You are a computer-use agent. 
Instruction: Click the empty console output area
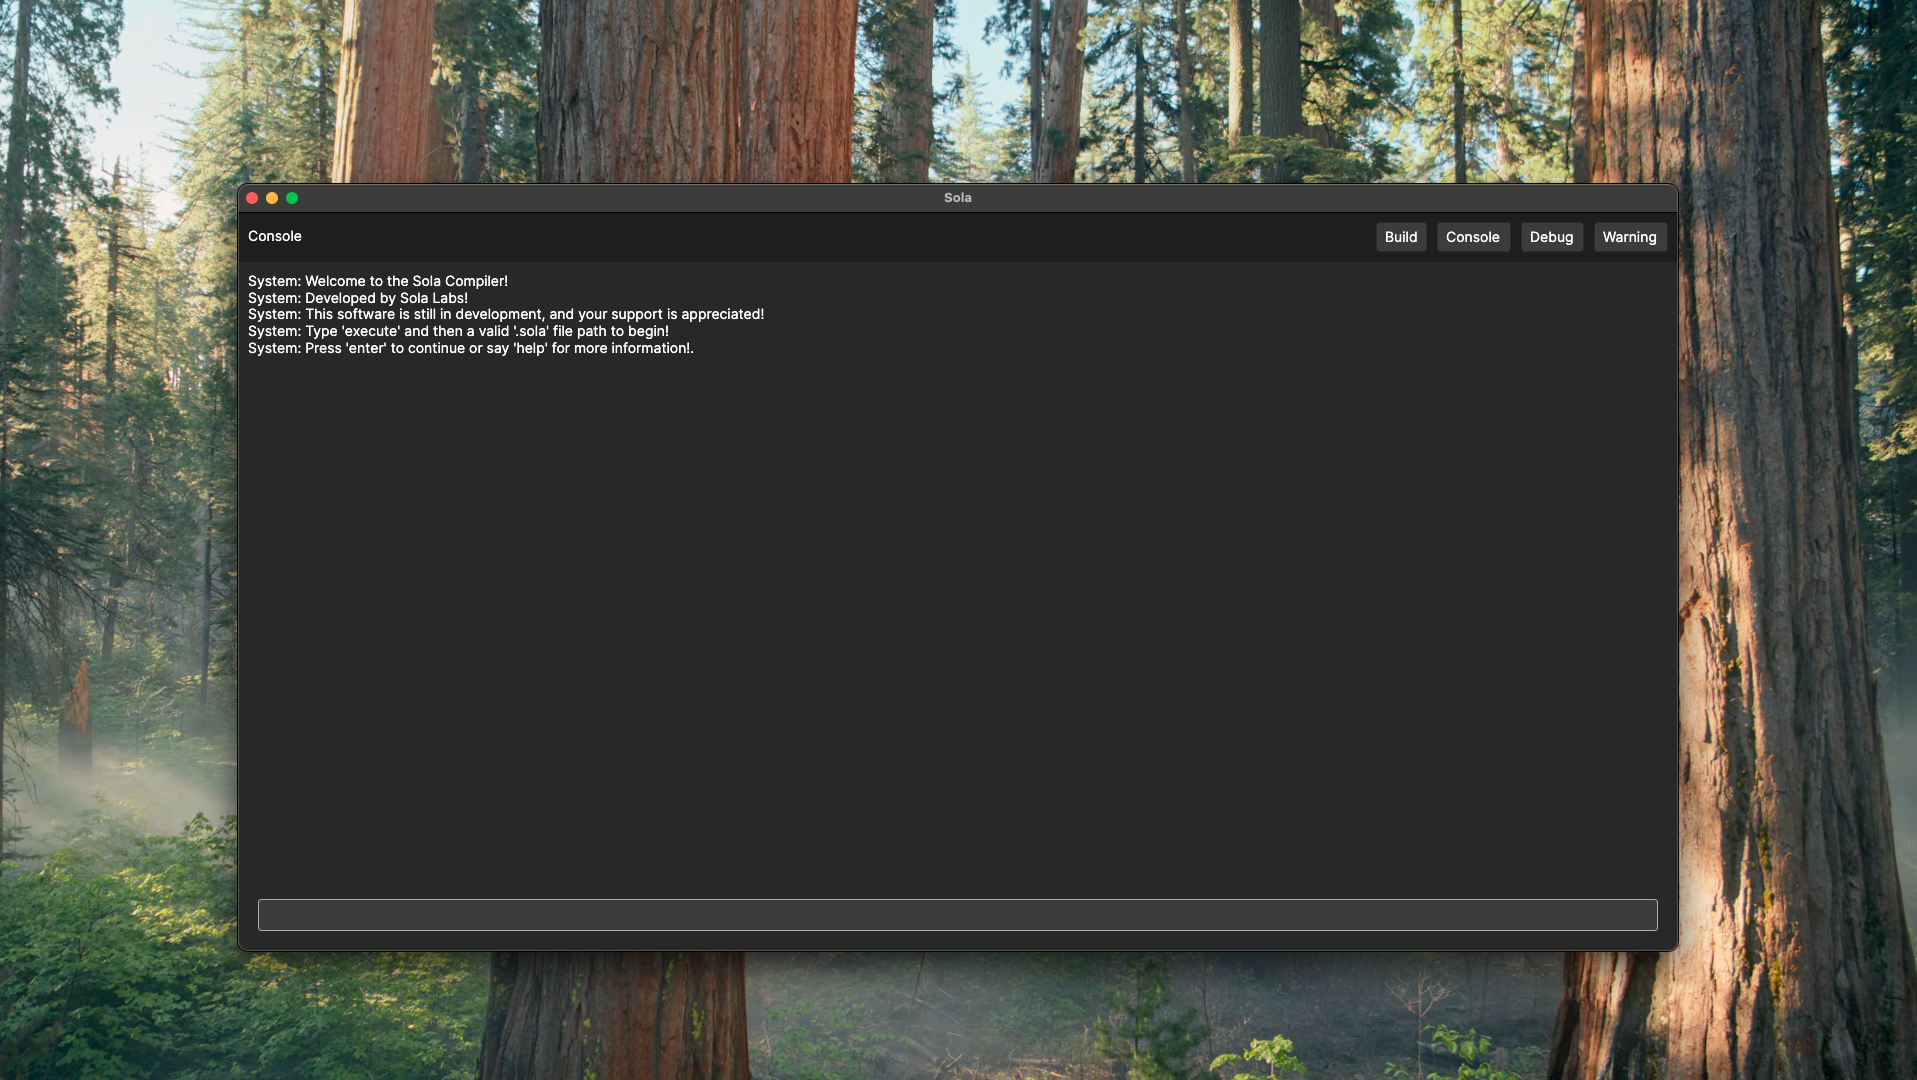[x=957, y=600]
